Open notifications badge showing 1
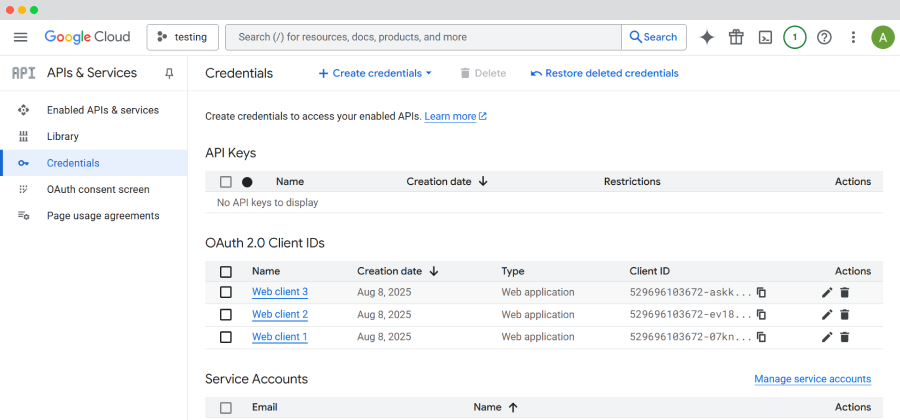The width and height of the screenshot is (900, 420). coord(794,37)
